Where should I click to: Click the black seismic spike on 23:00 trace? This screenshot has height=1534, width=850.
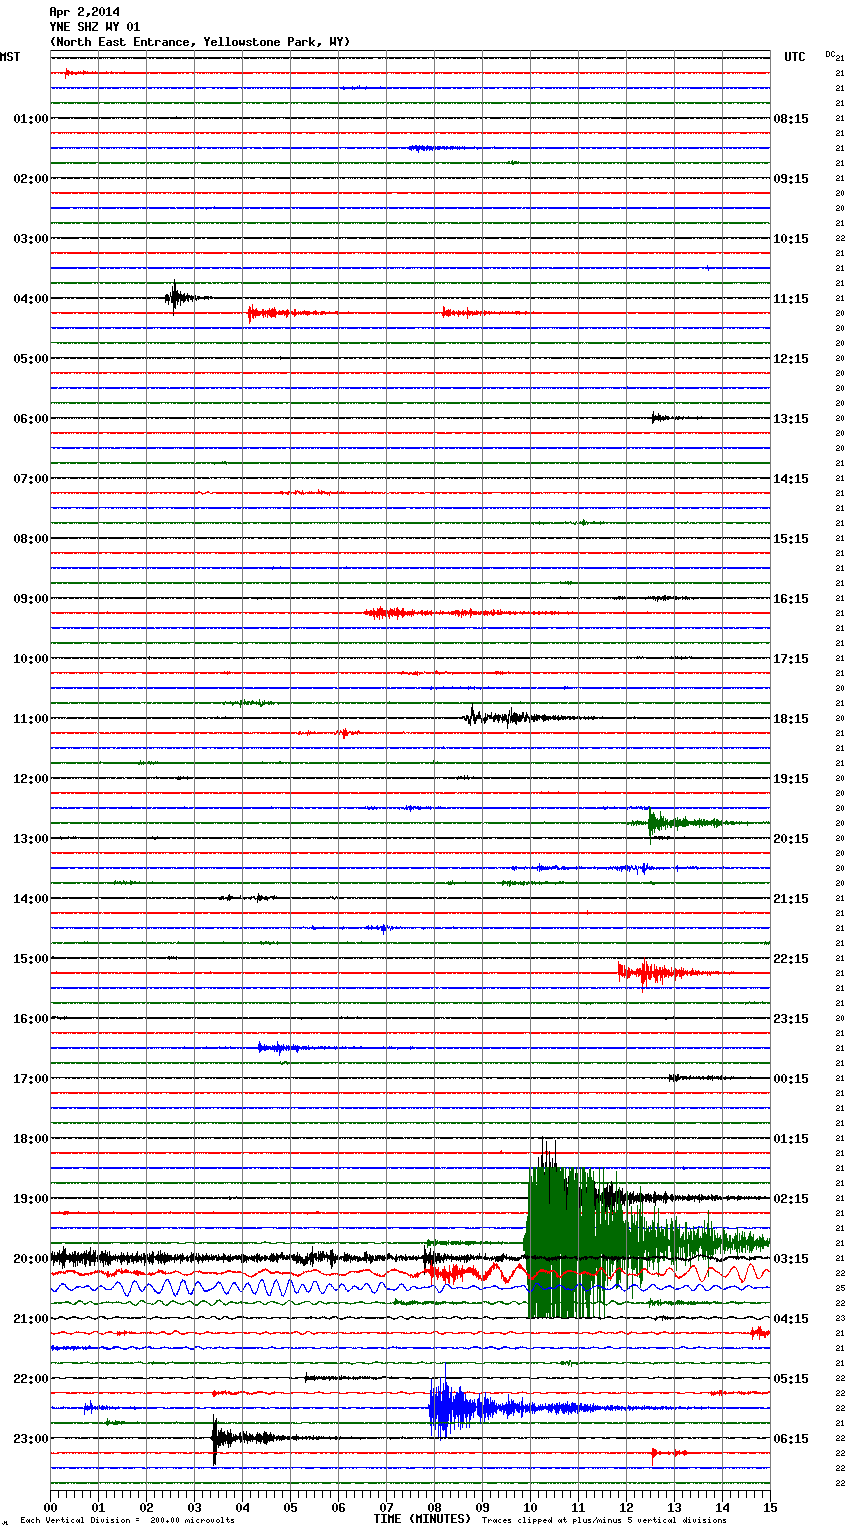pyautogui.click(x=215, y=1439)
